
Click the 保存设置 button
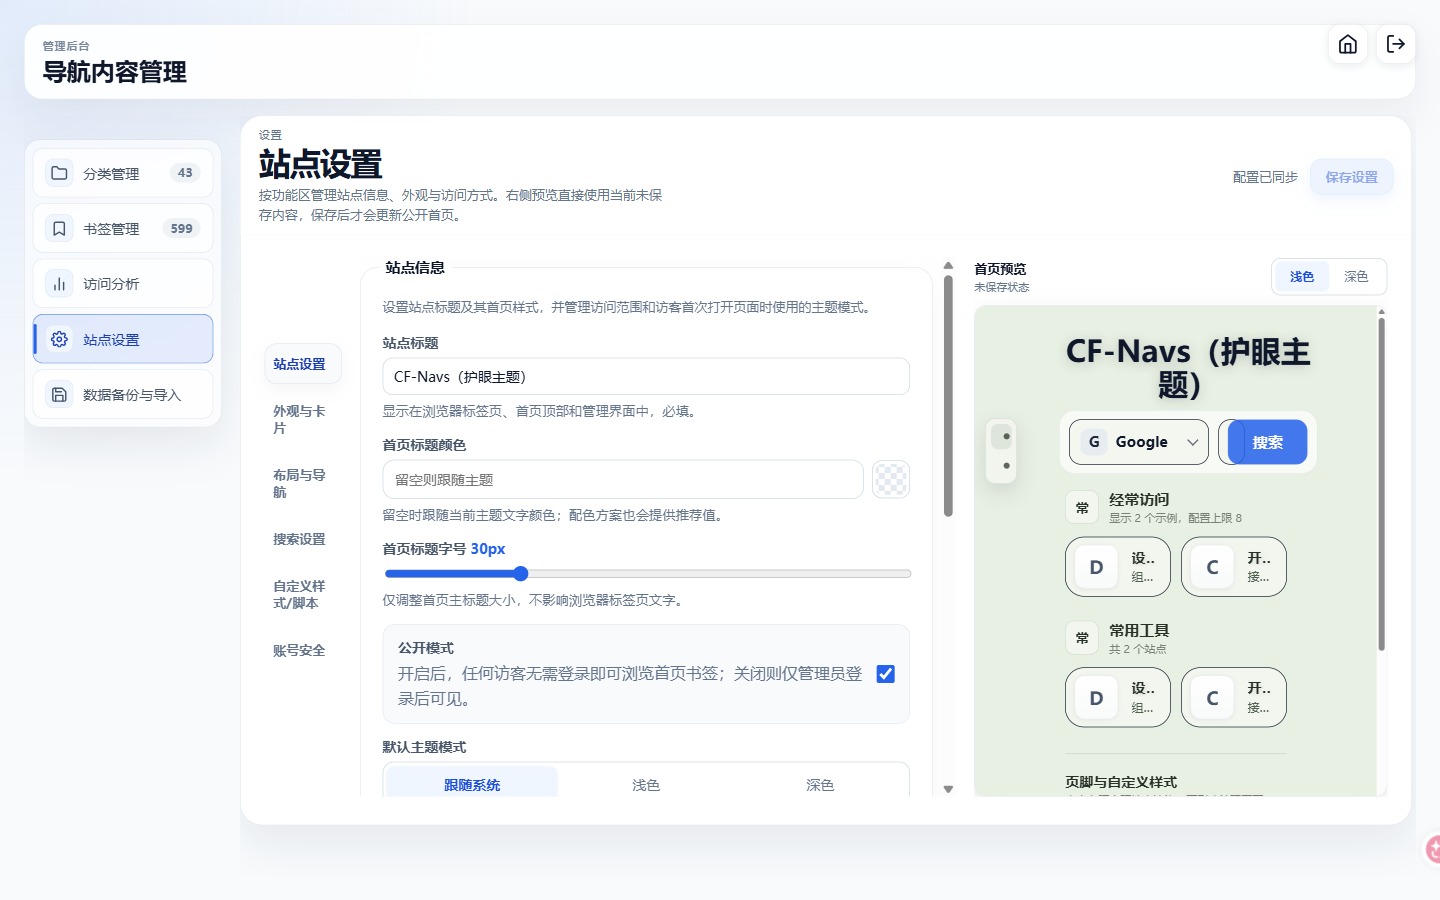tap(1351, 177)
